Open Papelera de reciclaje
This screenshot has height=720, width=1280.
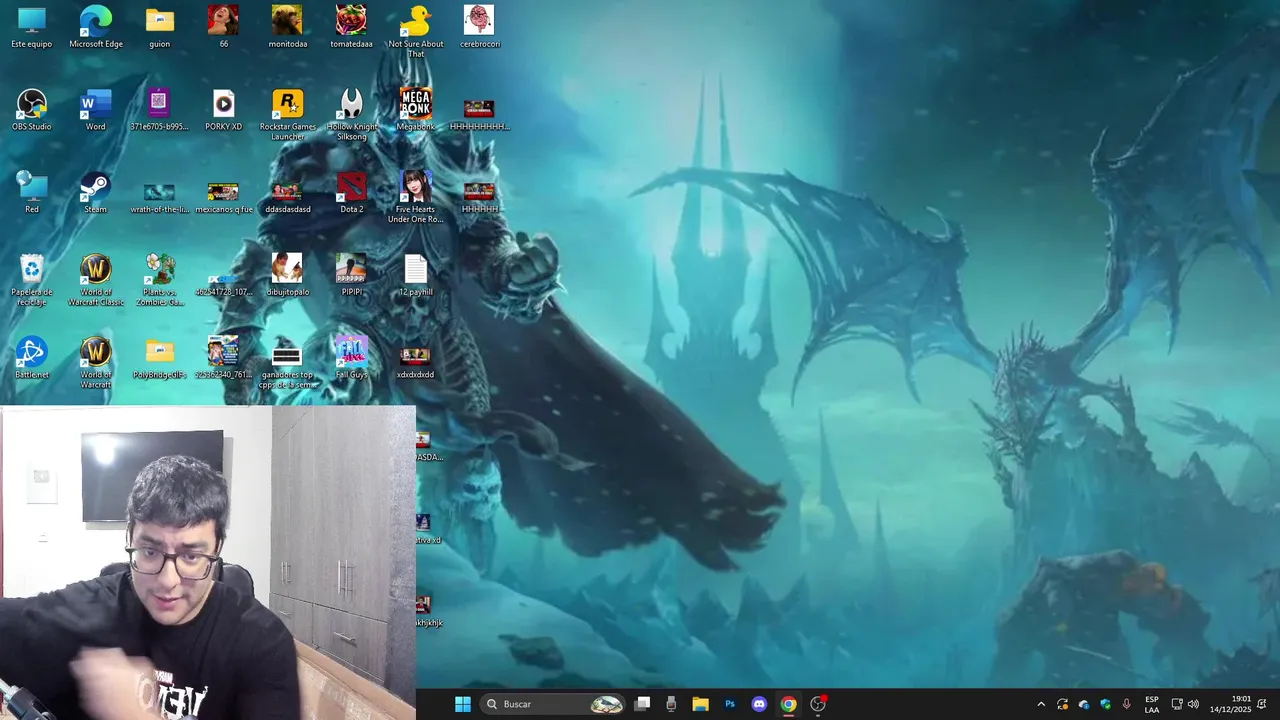pos(32,280)
